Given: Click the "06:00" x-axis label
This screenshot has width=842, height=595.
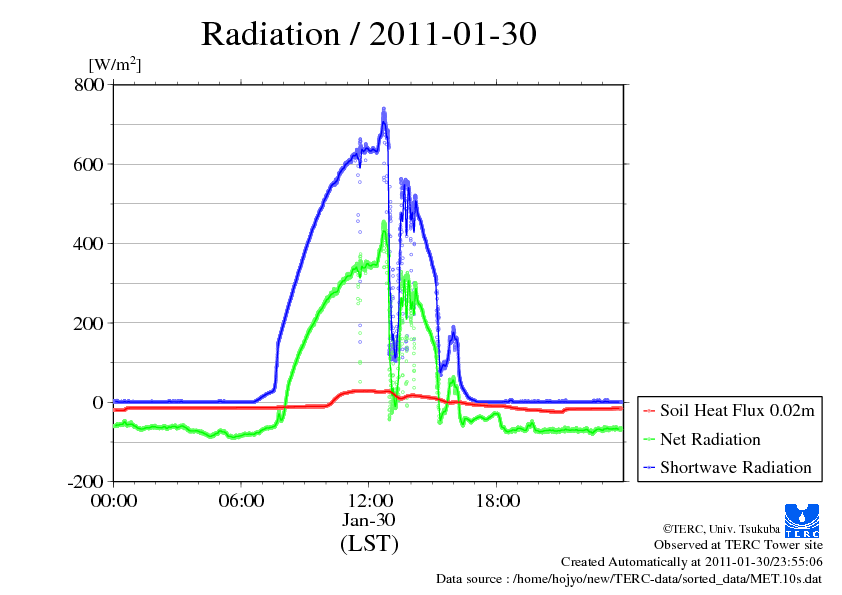Looking at the screenshot, I should tap(241, 501).
